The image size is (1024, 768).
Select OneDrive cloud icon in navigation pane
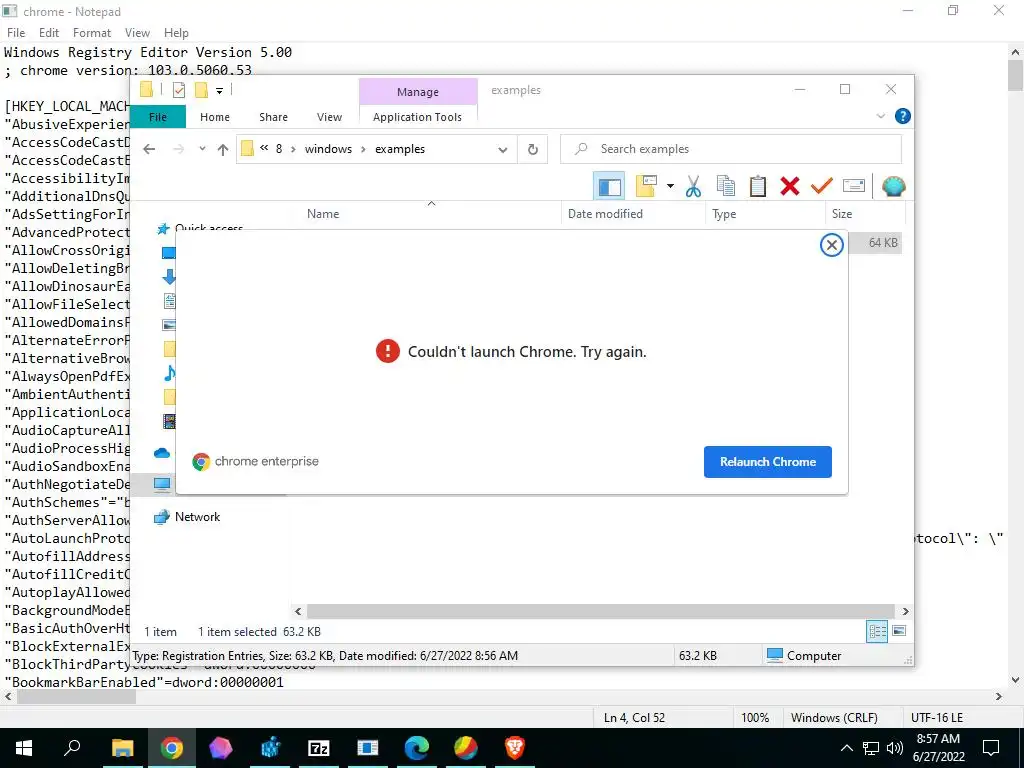[162, 453]
